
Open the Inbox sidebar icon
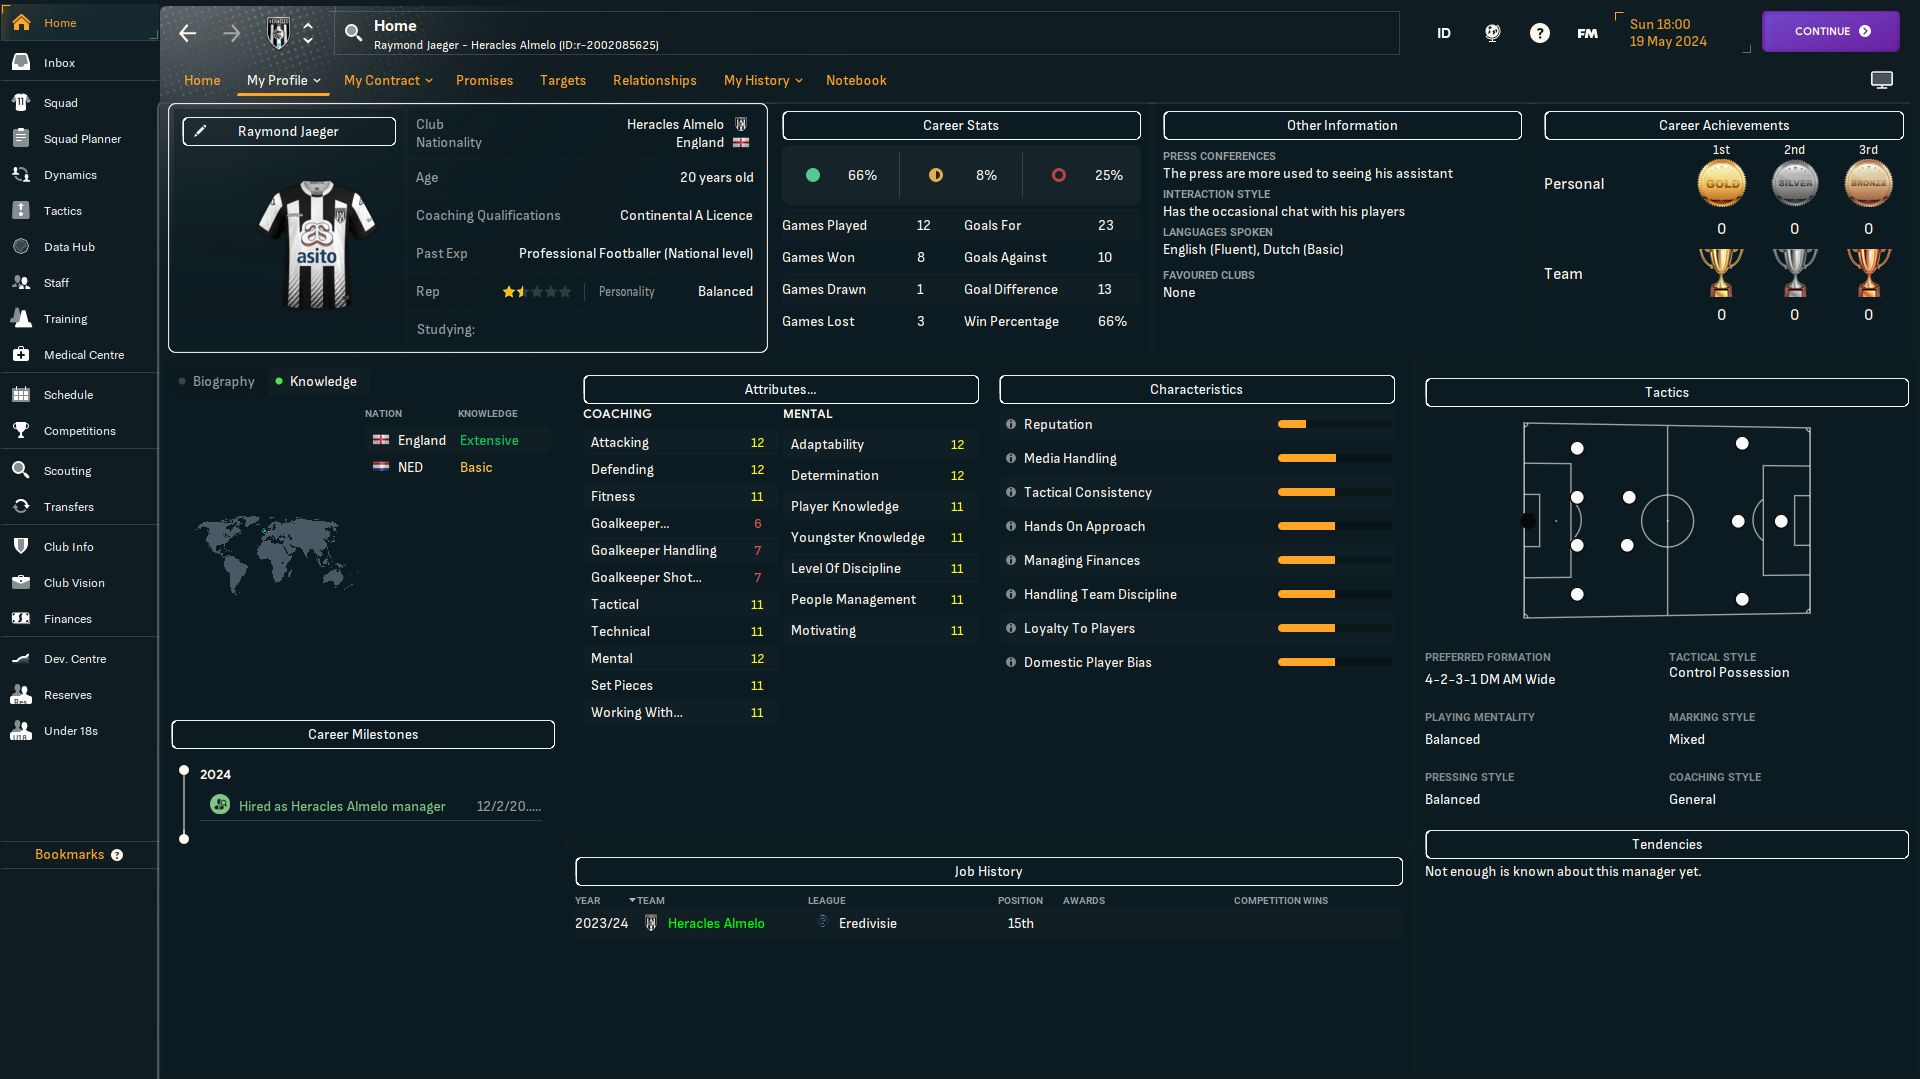21,62
